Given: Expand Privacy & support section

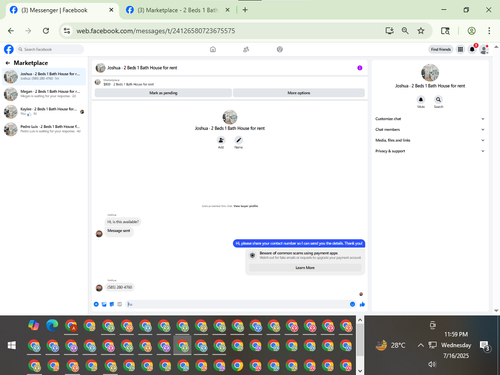Looking at the screenshot, I should (x=430, y=151).
